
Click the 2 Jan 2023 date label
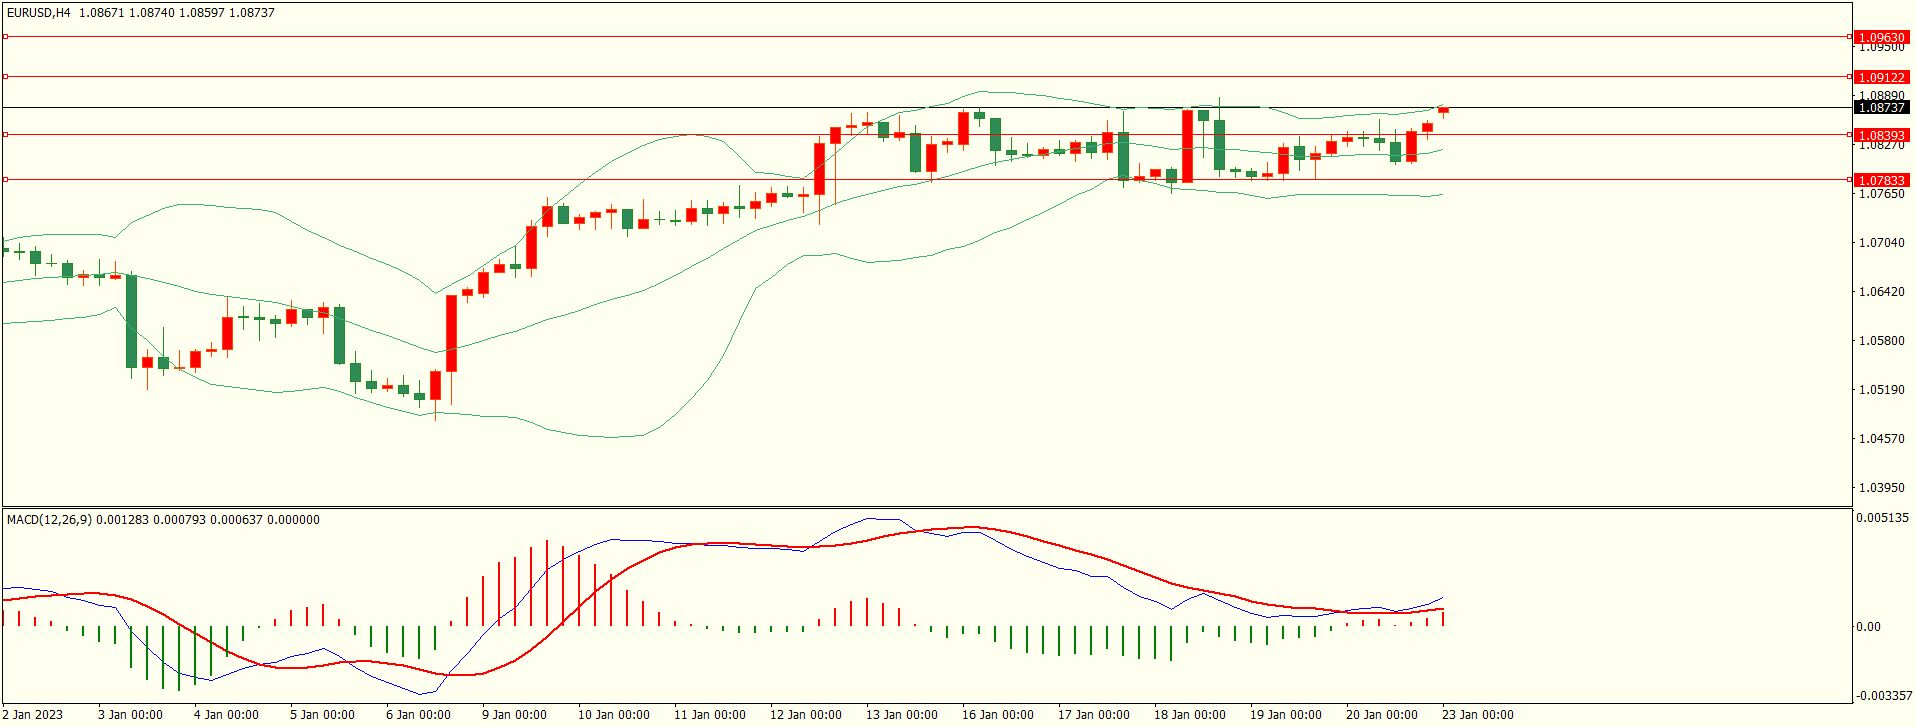32,714
